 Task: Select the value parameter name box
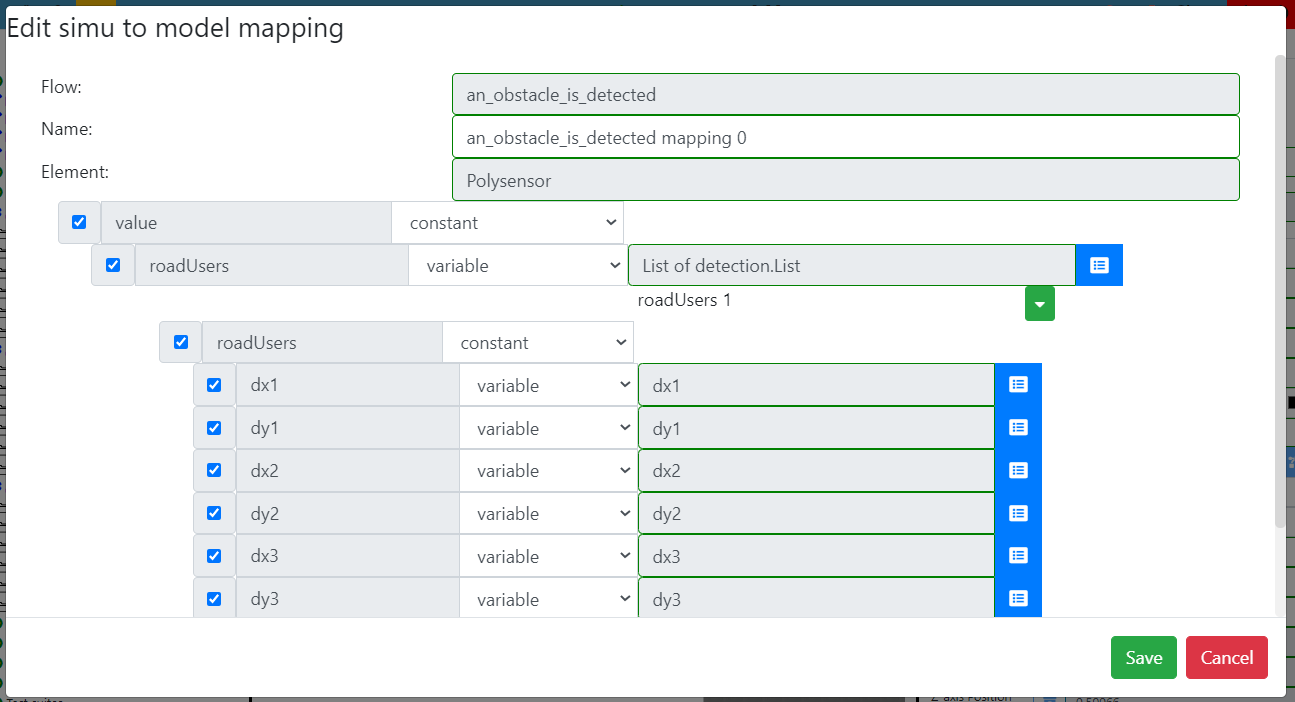[x=246, y=222]
